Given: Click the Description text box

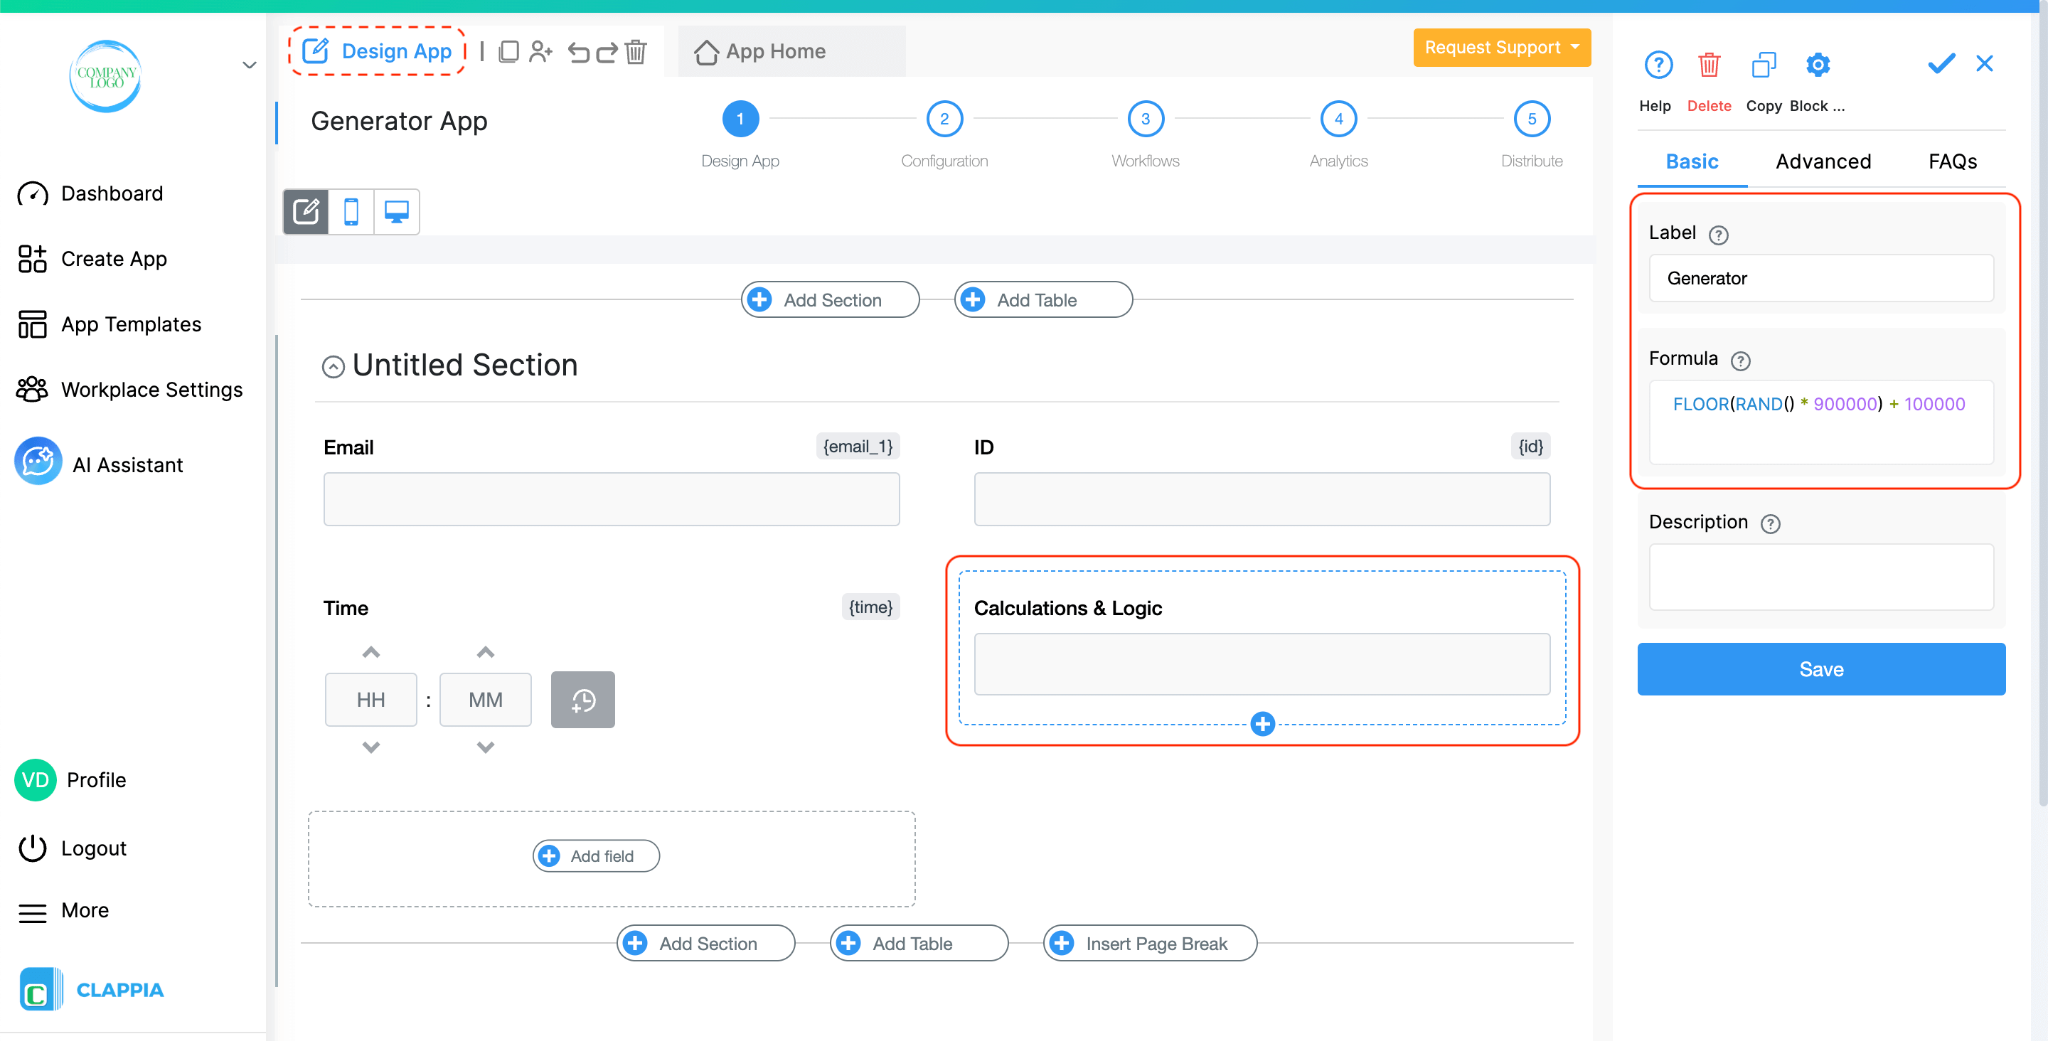Looking at the screenshot, I should [1821, 577].
